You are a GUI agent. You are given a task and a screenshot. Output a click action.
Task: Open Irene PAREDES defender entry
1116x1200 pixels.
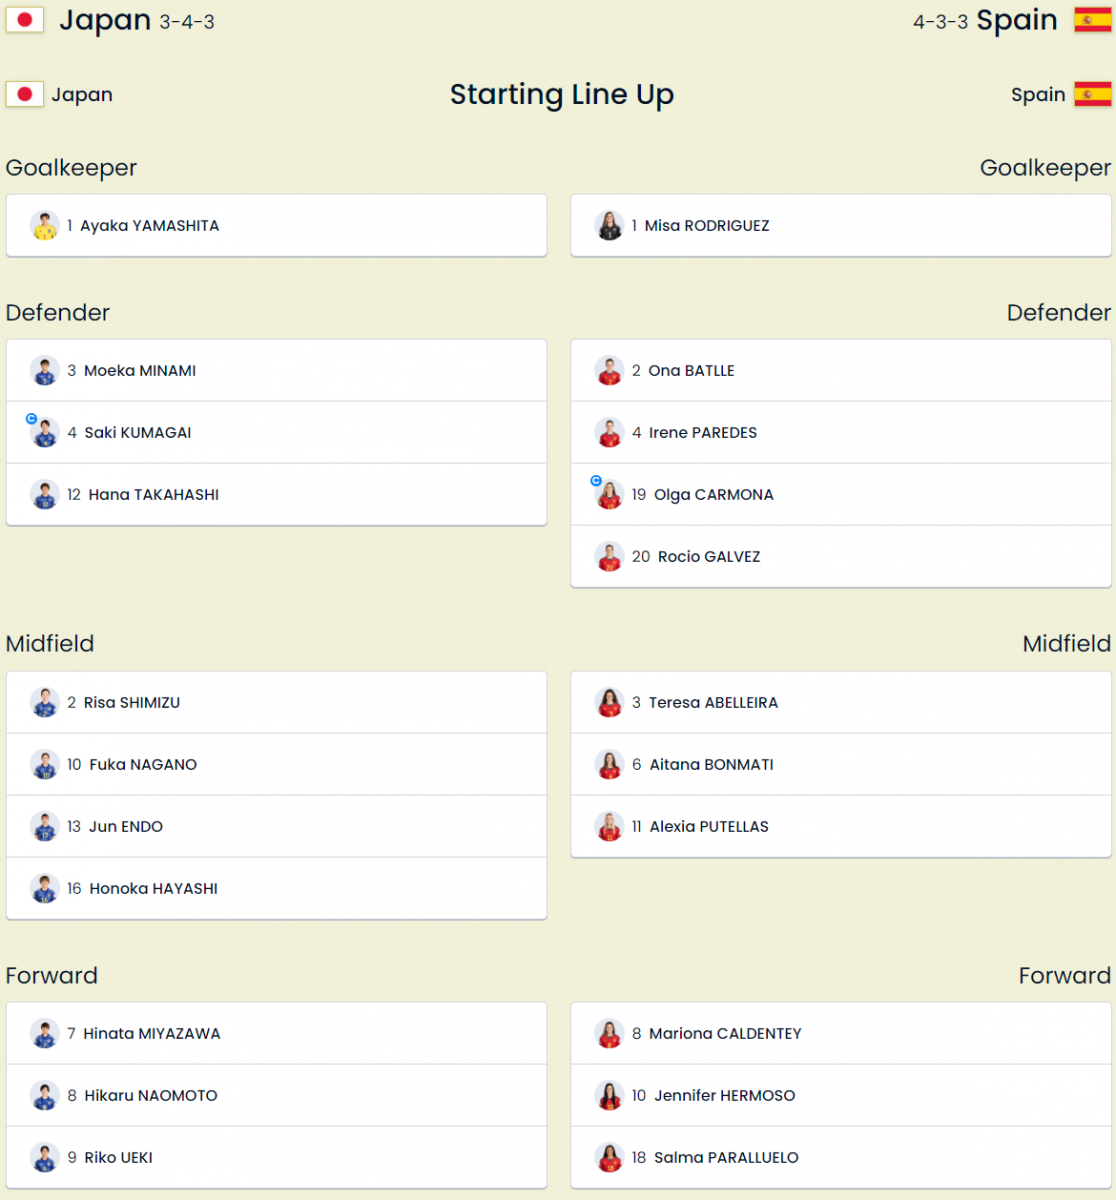click(x=841, y=433)
